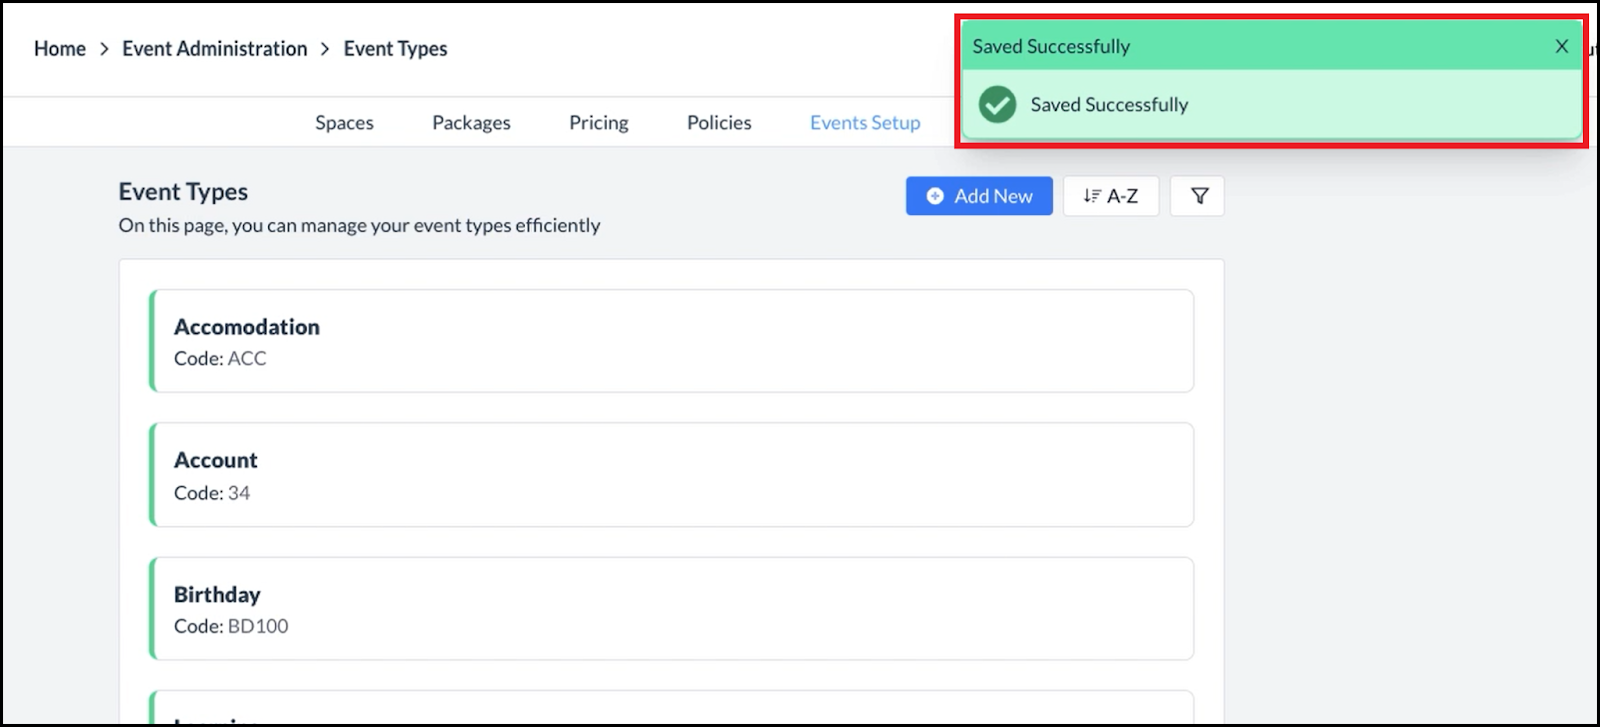
Task: Select the Pricing tab
Action: pyautogui.click(x=598, y=123)
